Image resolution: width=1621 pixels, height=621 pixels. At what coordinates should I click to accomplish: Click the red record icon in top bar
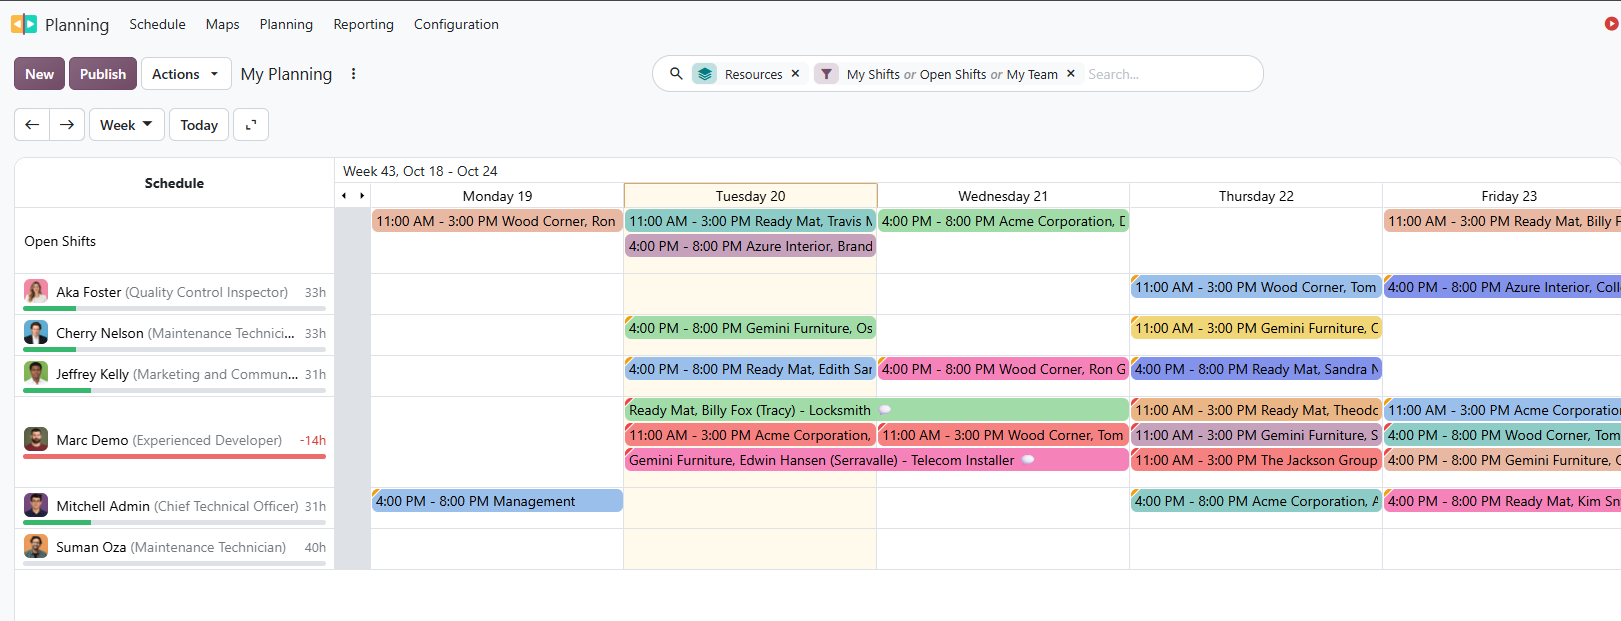tap(1611, 24)
